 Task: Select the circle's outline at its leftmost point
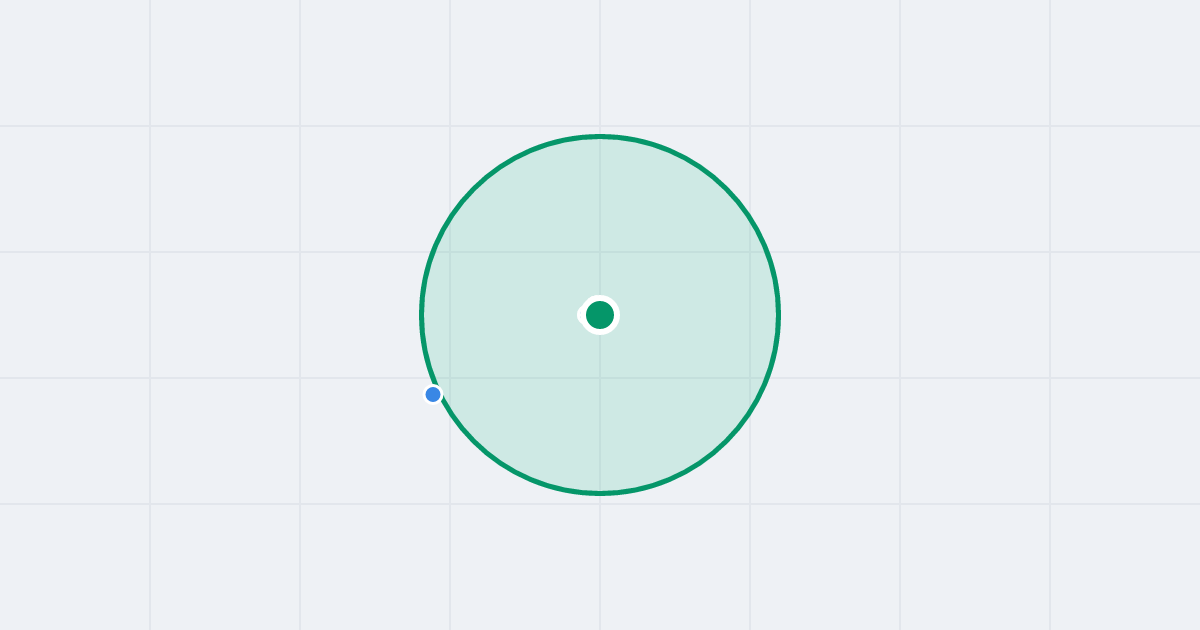[422, 315]
